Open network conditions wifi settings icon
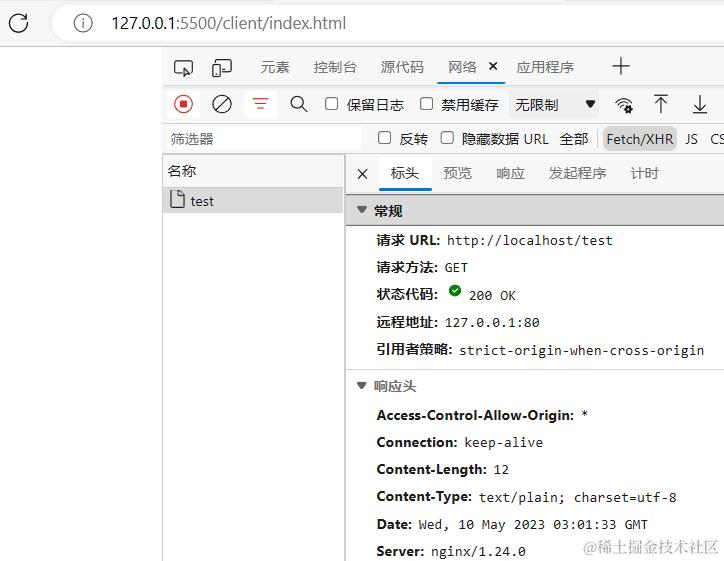724x561 pixels. (624, 105)
